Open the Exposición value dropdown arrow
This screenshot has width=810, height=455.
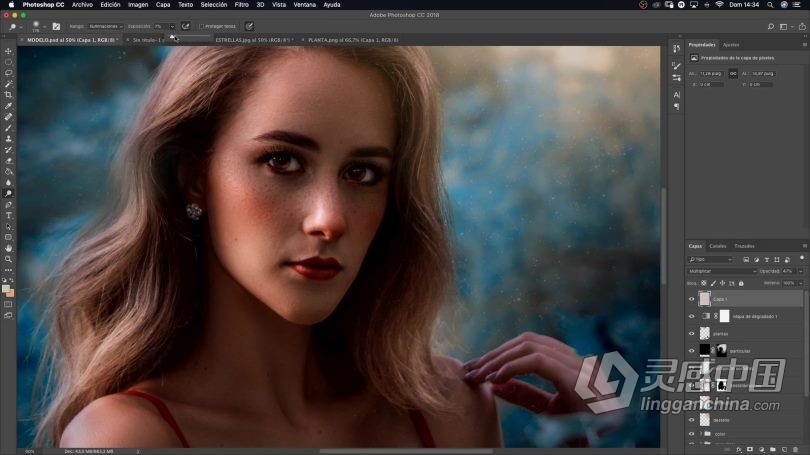[172, 26]
